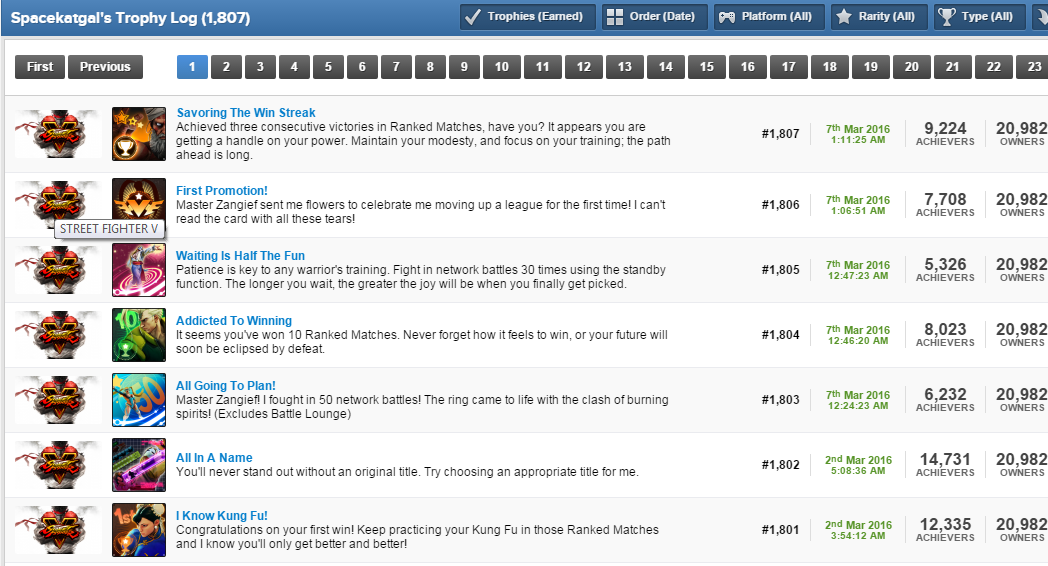Jump to page 14

666,67
